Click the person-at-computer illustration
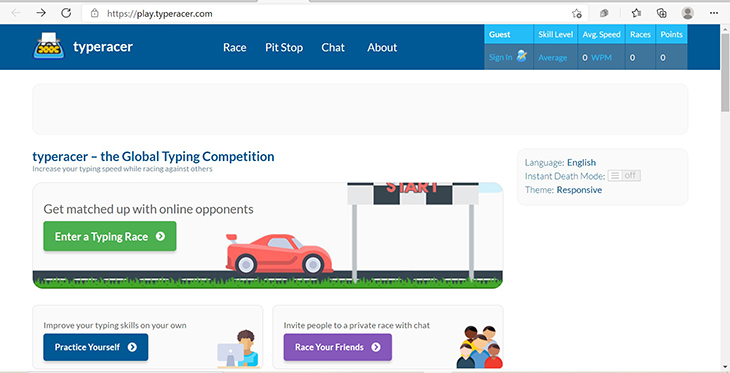This screenshot has width=730, height=373. click(238, 348)
